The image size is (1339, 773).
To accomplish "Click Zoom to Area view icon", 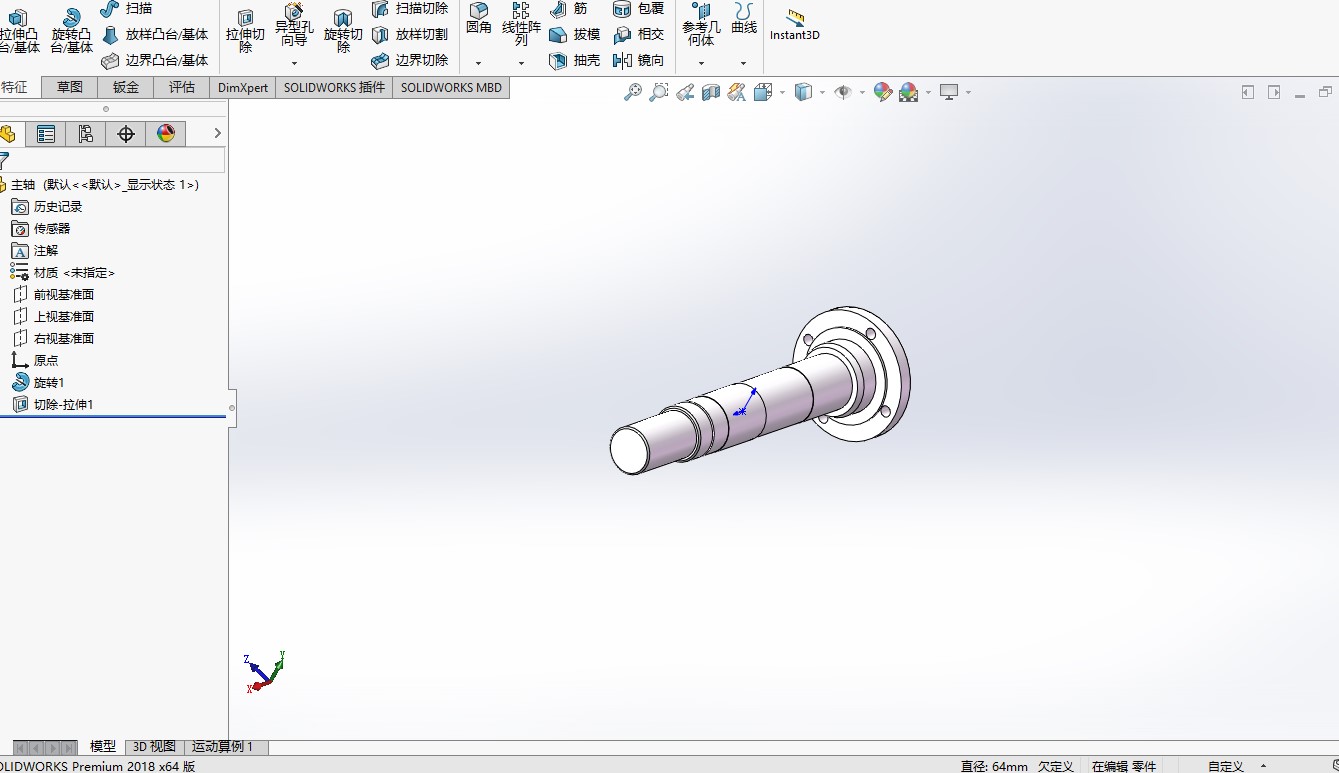I will pos(659,92).
